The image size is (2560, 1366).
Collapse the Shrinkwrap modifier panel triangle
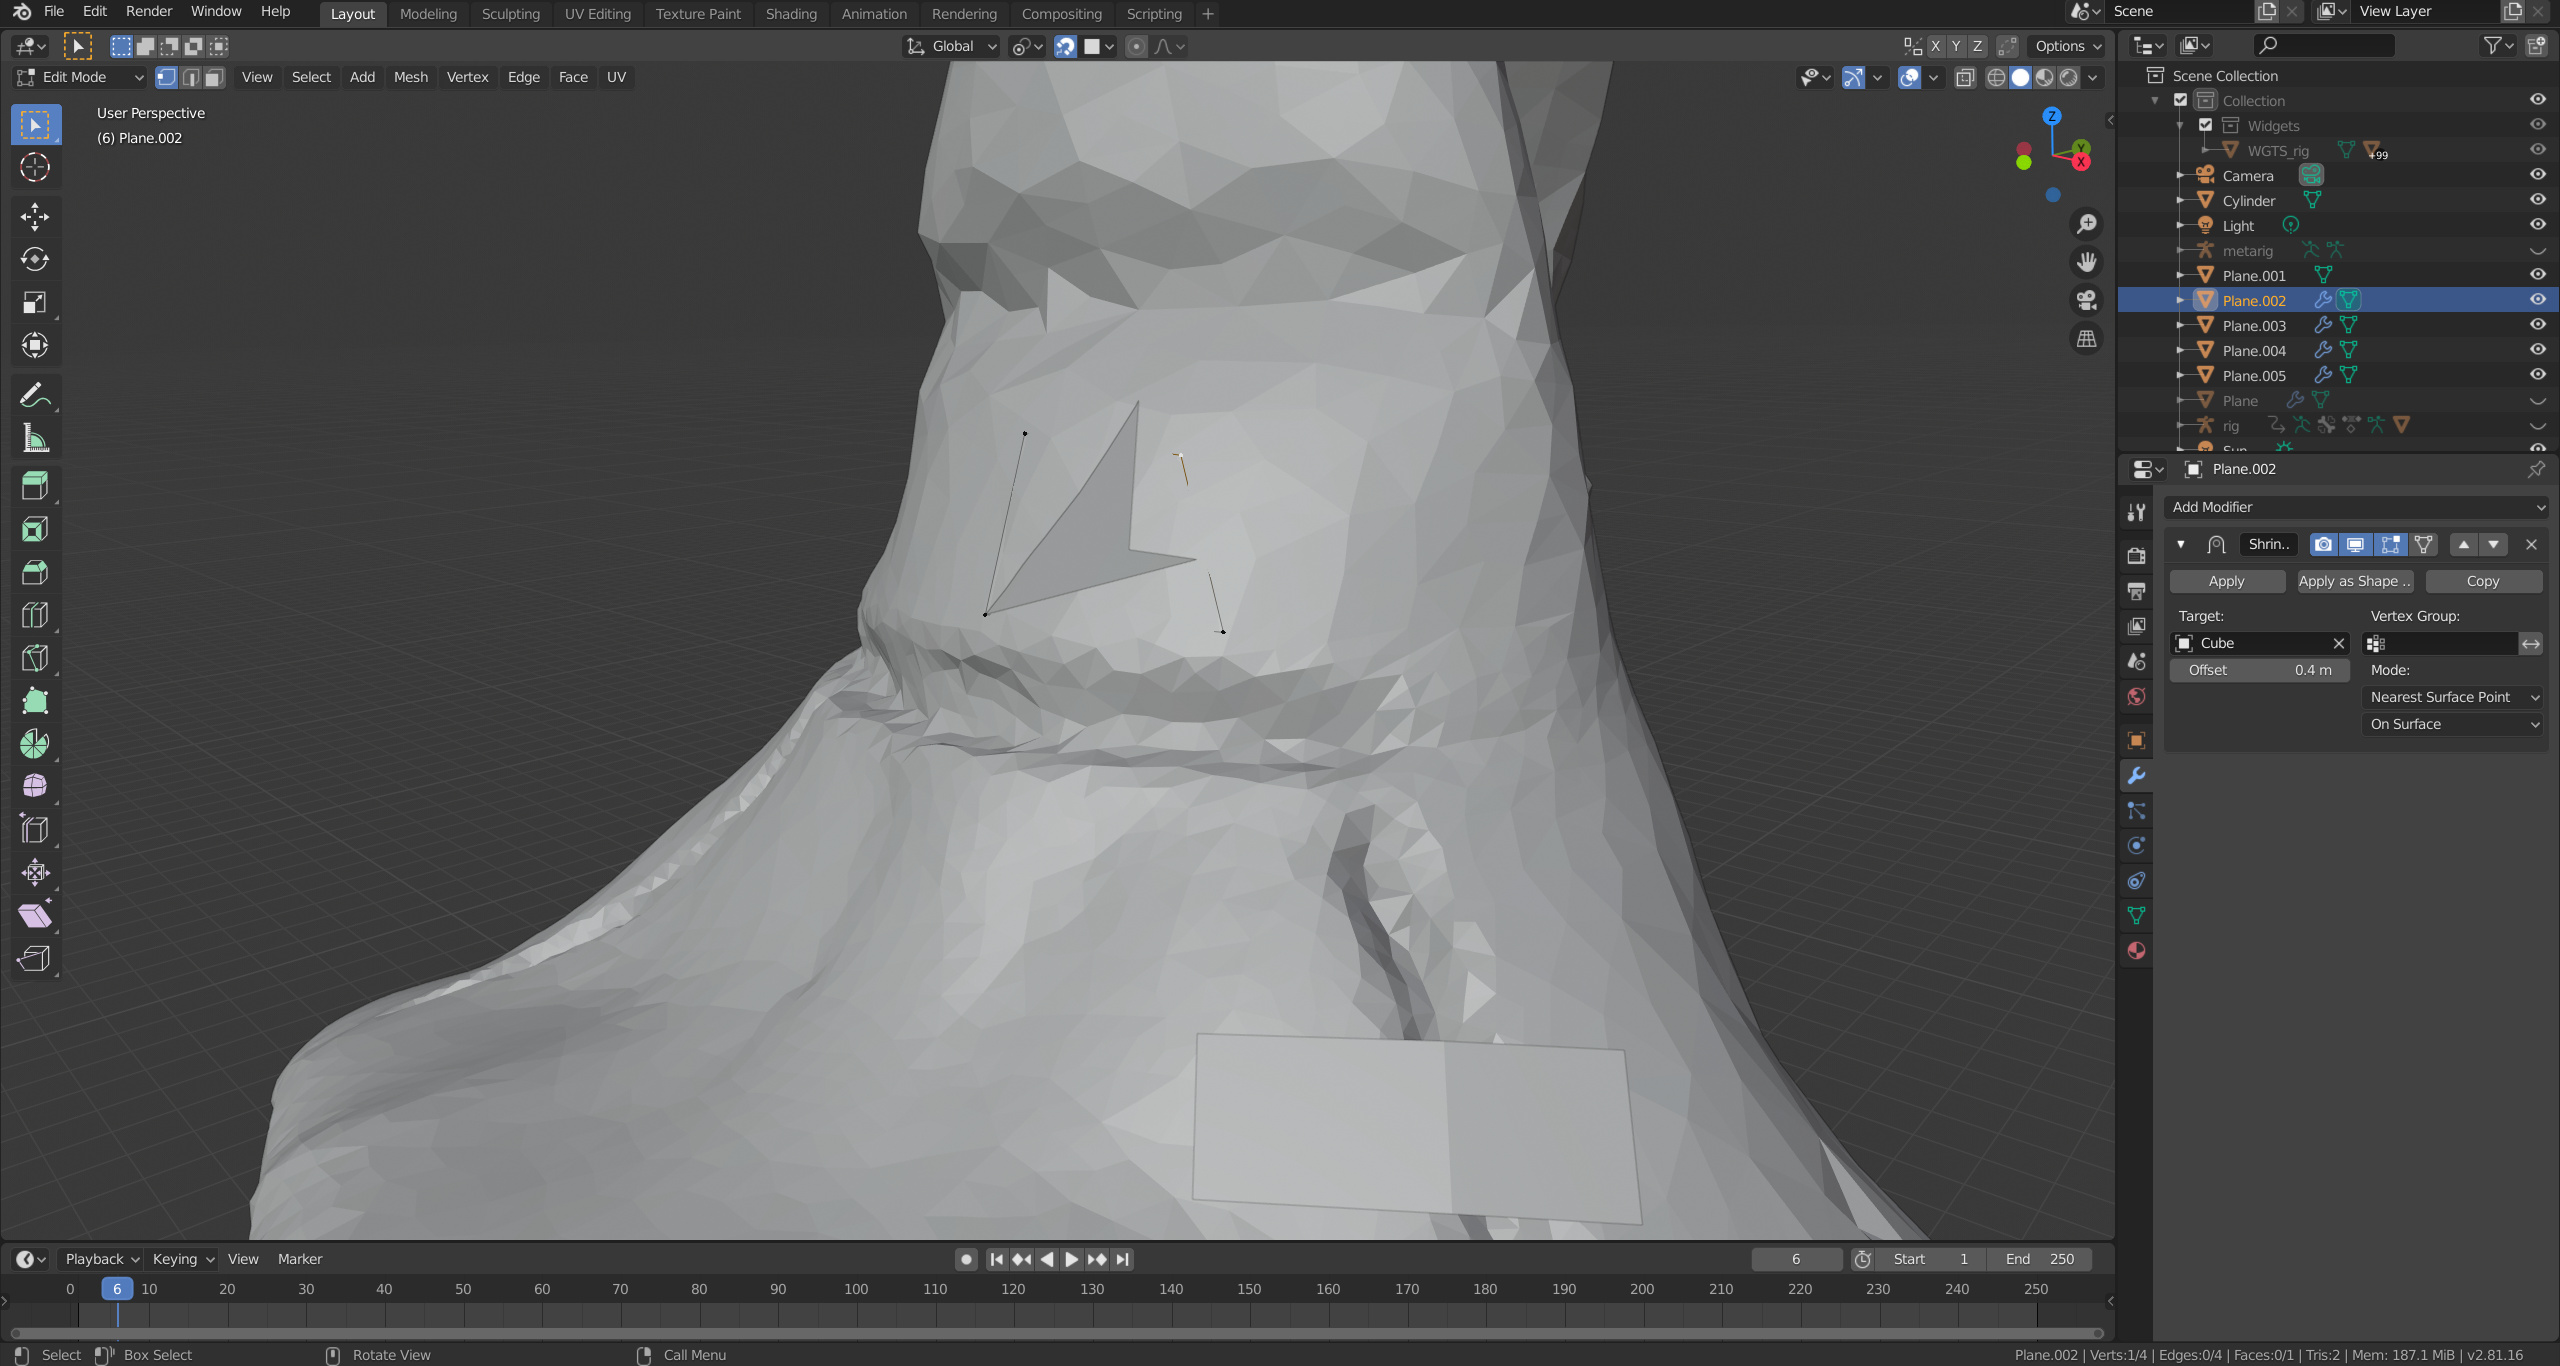coord(2181,545)
